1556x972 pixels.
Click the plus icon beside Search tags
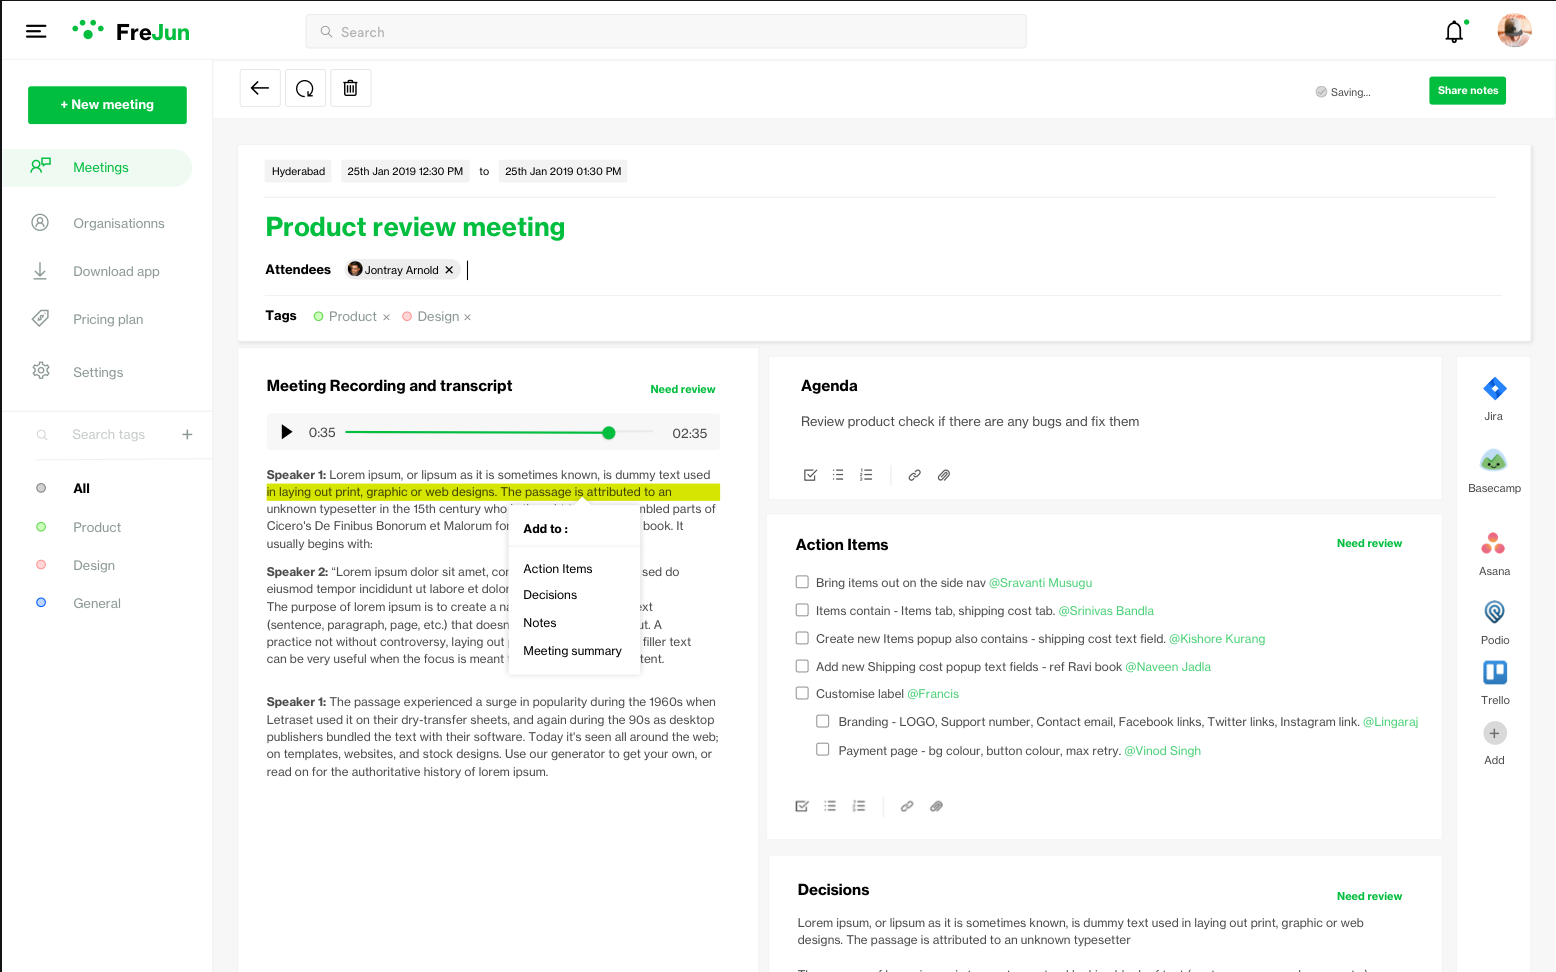click(187, 434)
